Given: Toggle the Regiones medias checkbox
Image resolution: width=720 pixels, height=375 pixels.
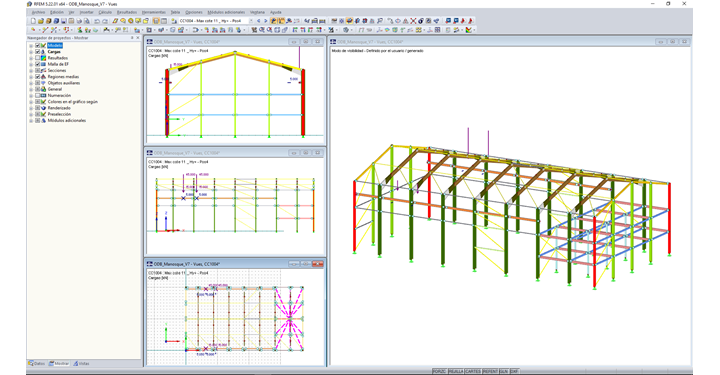Looking at the screenshot, I should click(x=38, y=77).
